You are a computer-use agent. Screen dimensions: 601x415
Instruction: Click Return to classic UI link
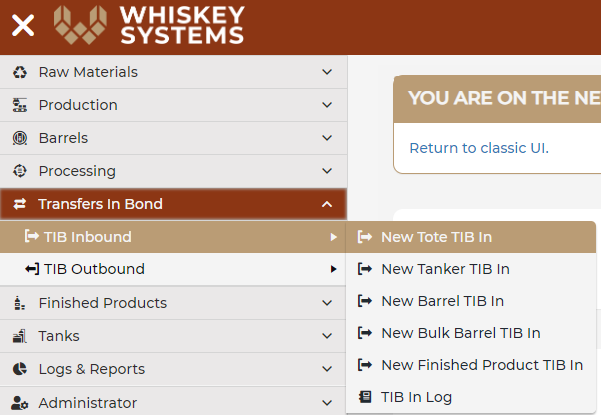point(479,148)
